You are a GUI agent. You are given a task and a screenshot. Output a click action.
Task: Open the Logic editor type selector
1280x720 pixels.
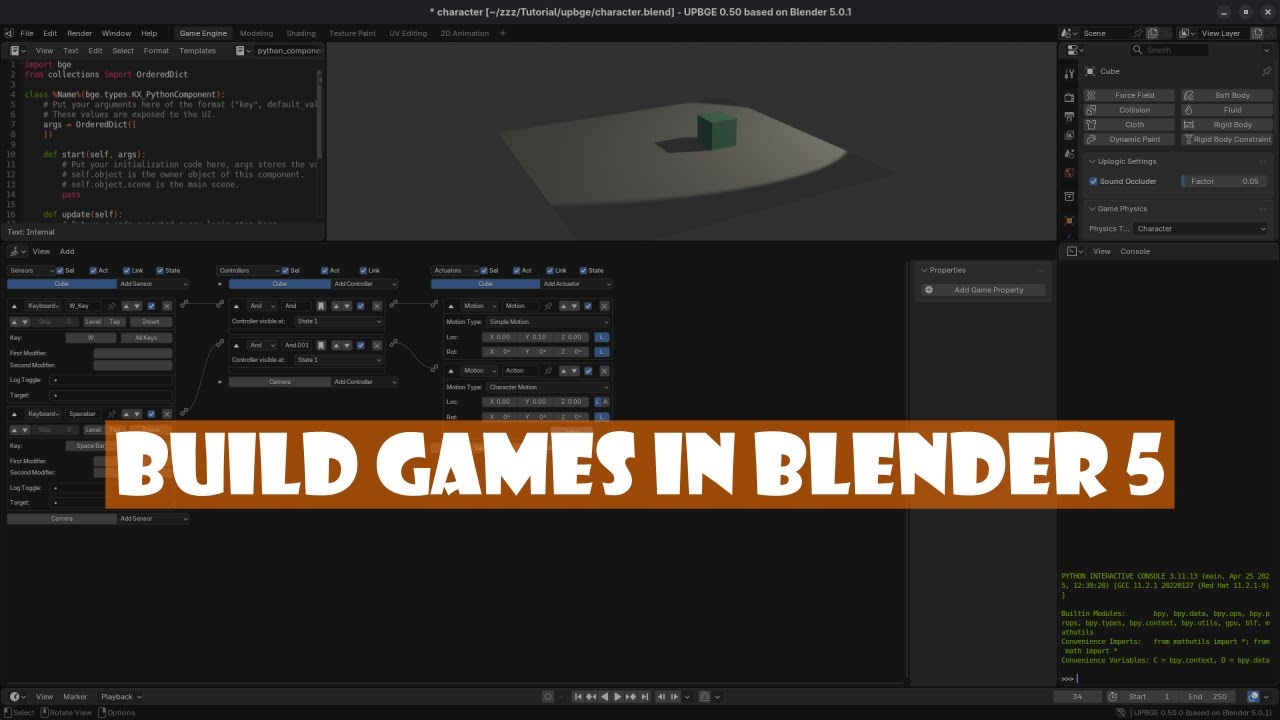click(18, 251)
